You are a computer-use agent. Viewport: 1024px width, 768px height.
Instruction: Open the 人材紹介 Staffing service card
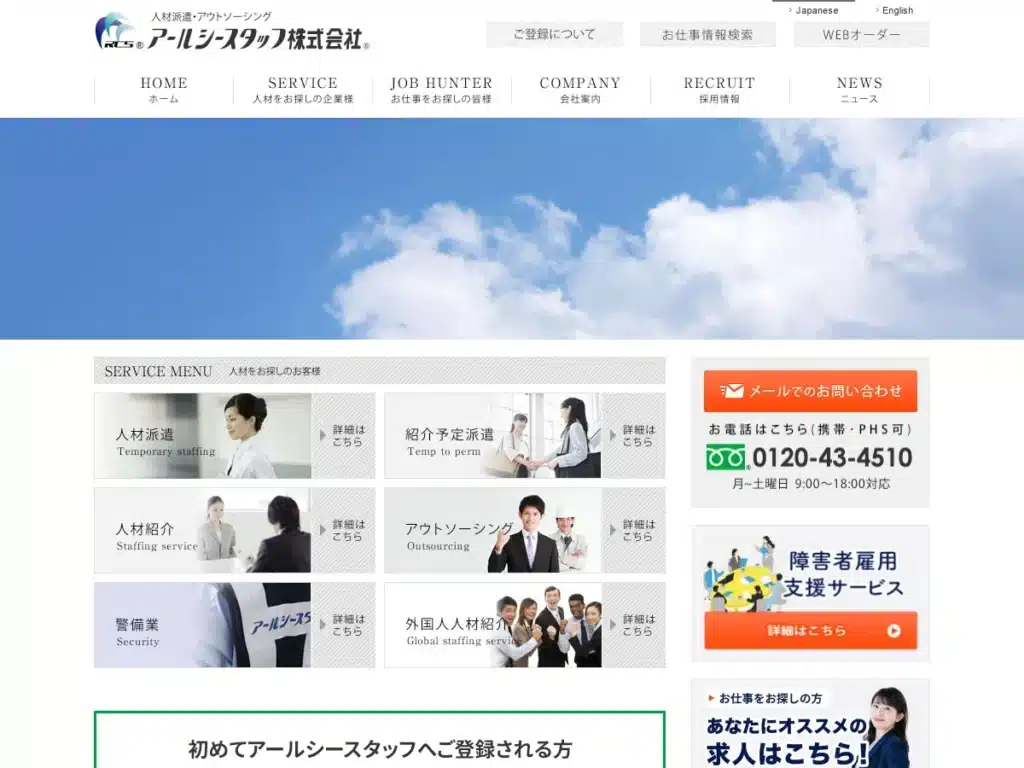tap(234, 530)
